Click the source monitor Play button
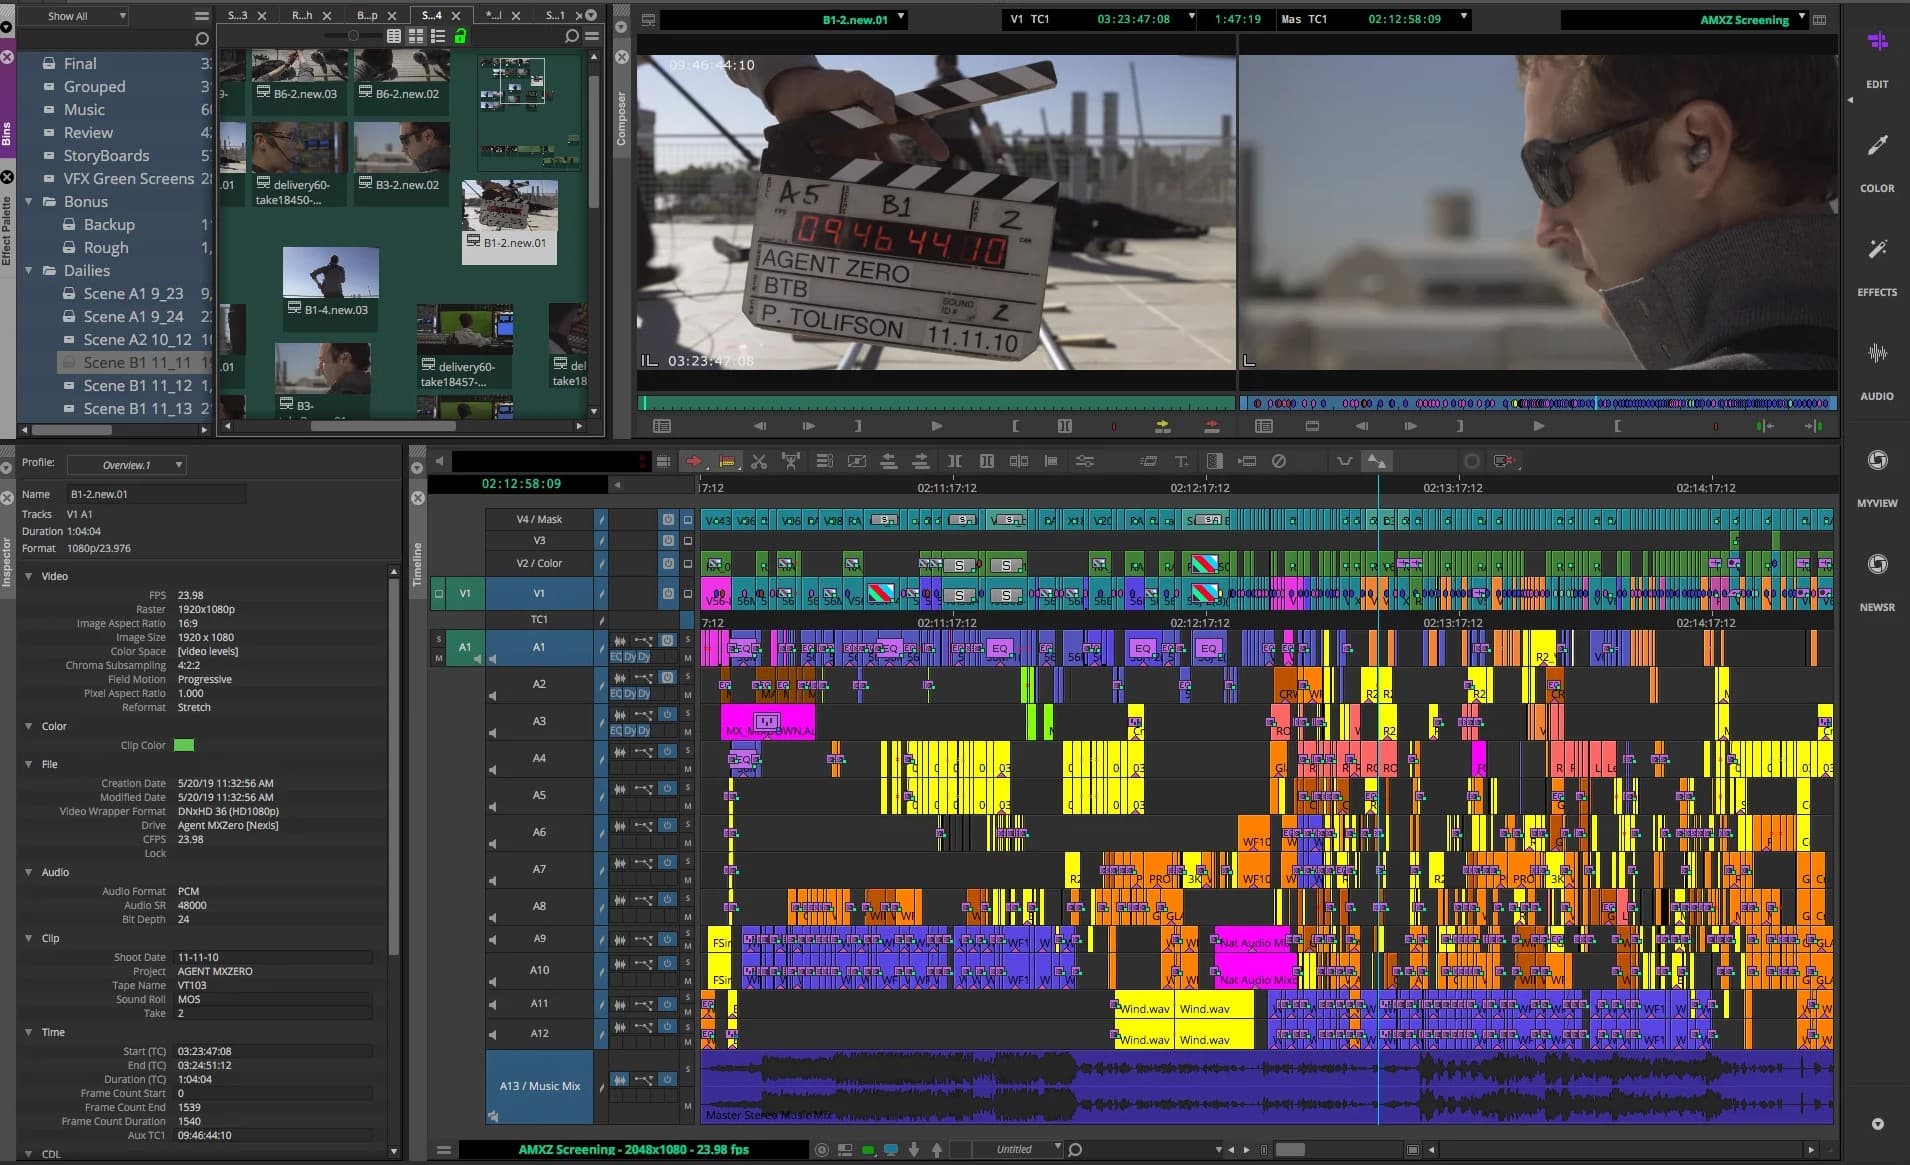This screenshot has width=1910, height=1165. click(x=936, y=426)
